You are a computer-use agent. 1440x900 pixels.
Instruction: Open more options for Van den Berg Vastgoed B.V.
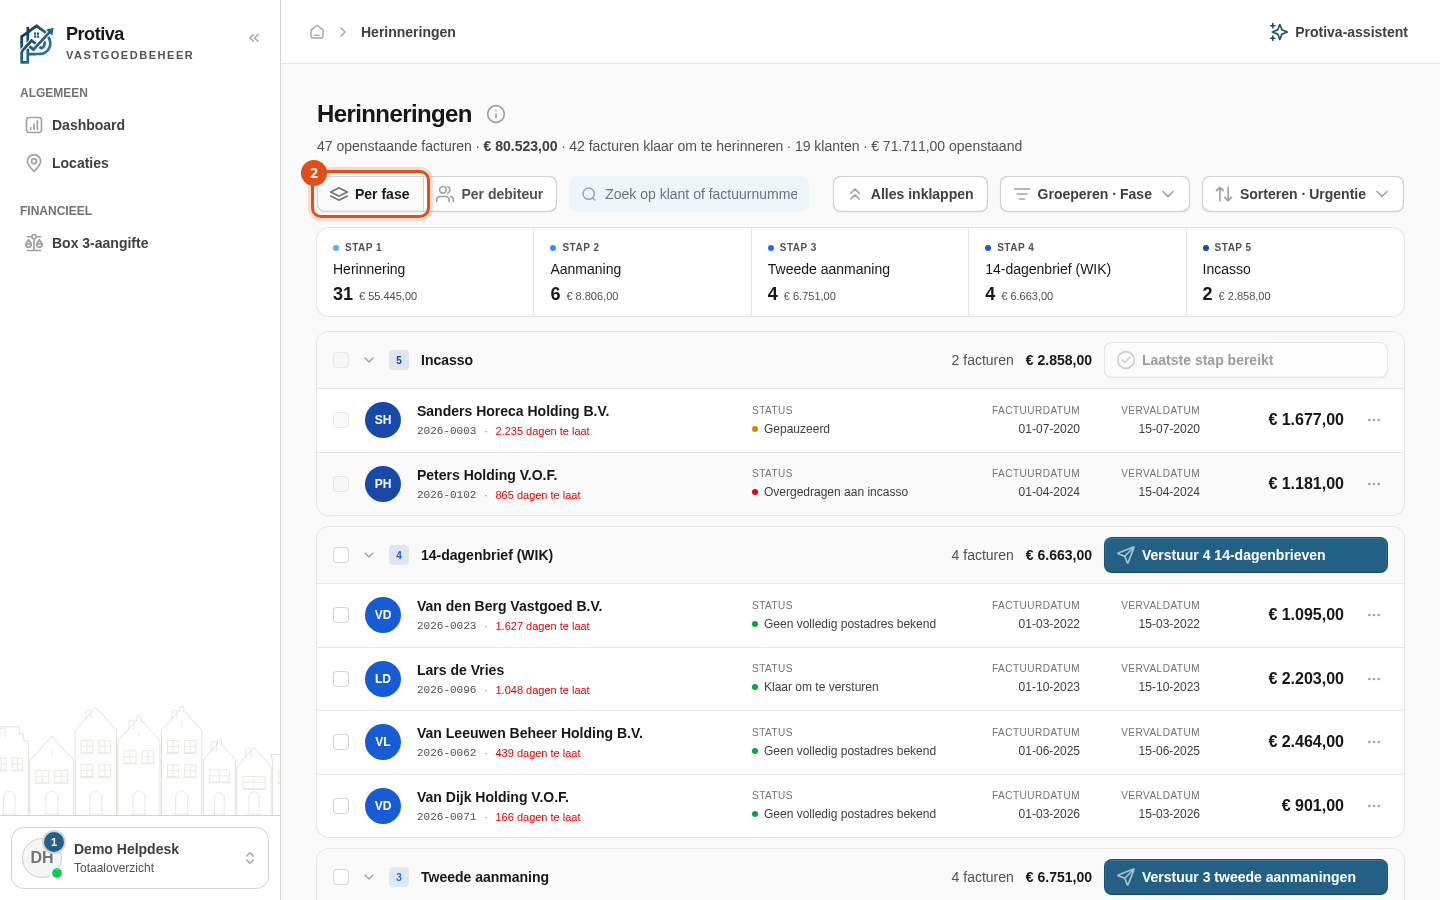tap(1374, 615)
